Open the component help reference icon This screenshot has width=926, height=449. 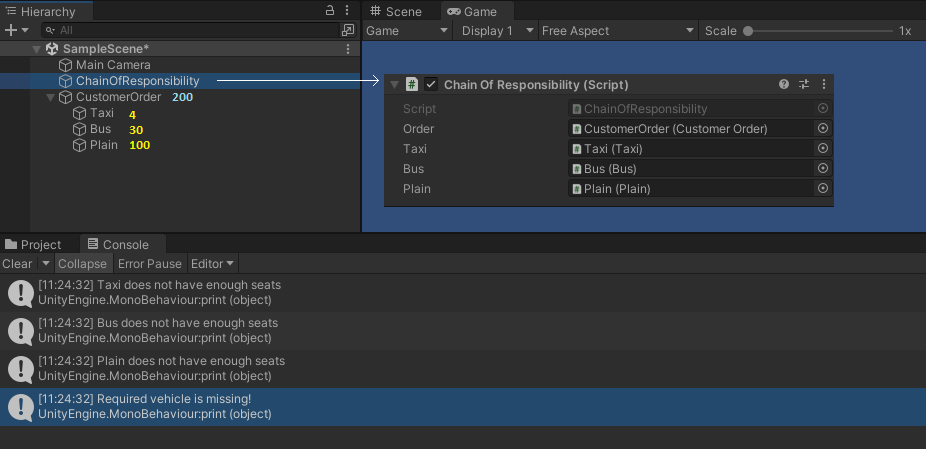pyautogui.click(x=784, y=84)
